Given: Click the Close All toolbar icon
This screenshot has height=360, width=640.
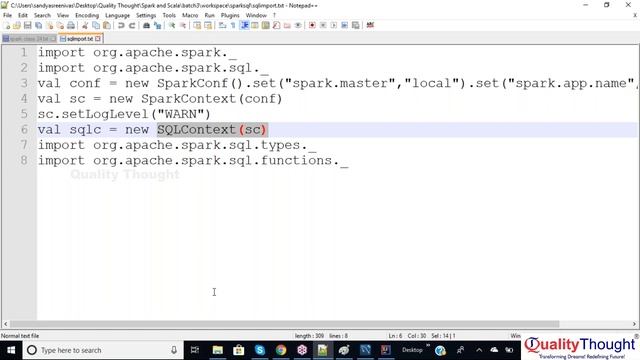Looking at the screenshot, I should point(60,25).
